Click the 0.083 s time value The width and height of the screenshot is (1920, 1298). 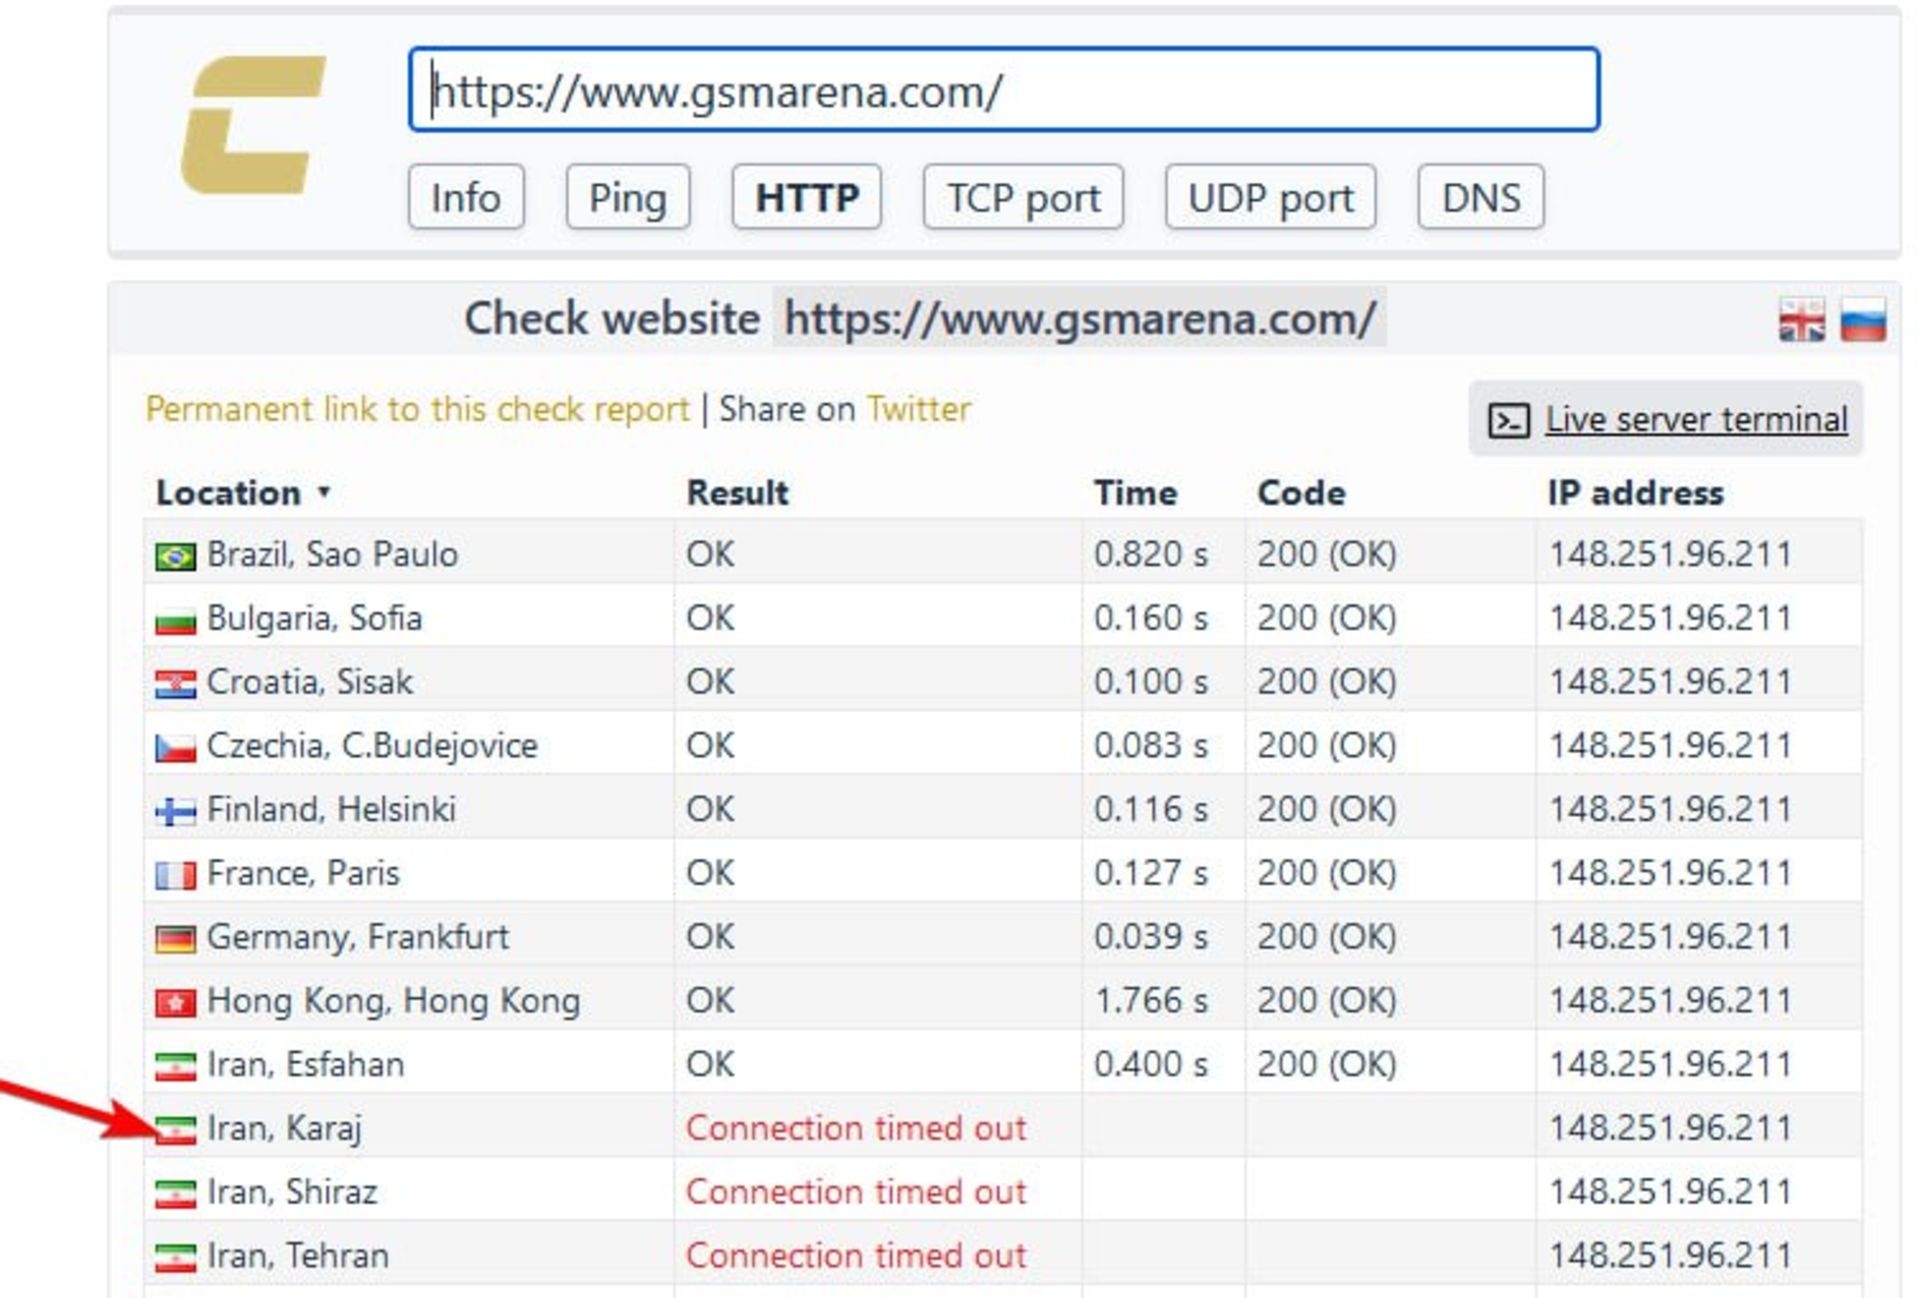[1151, 746]
